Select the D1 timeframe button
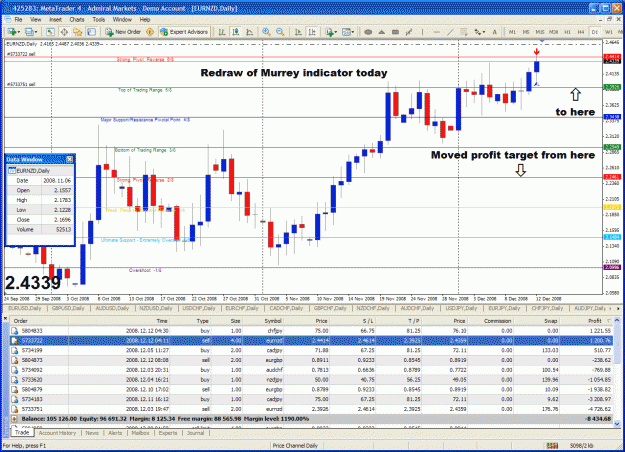 coord(595,32)
